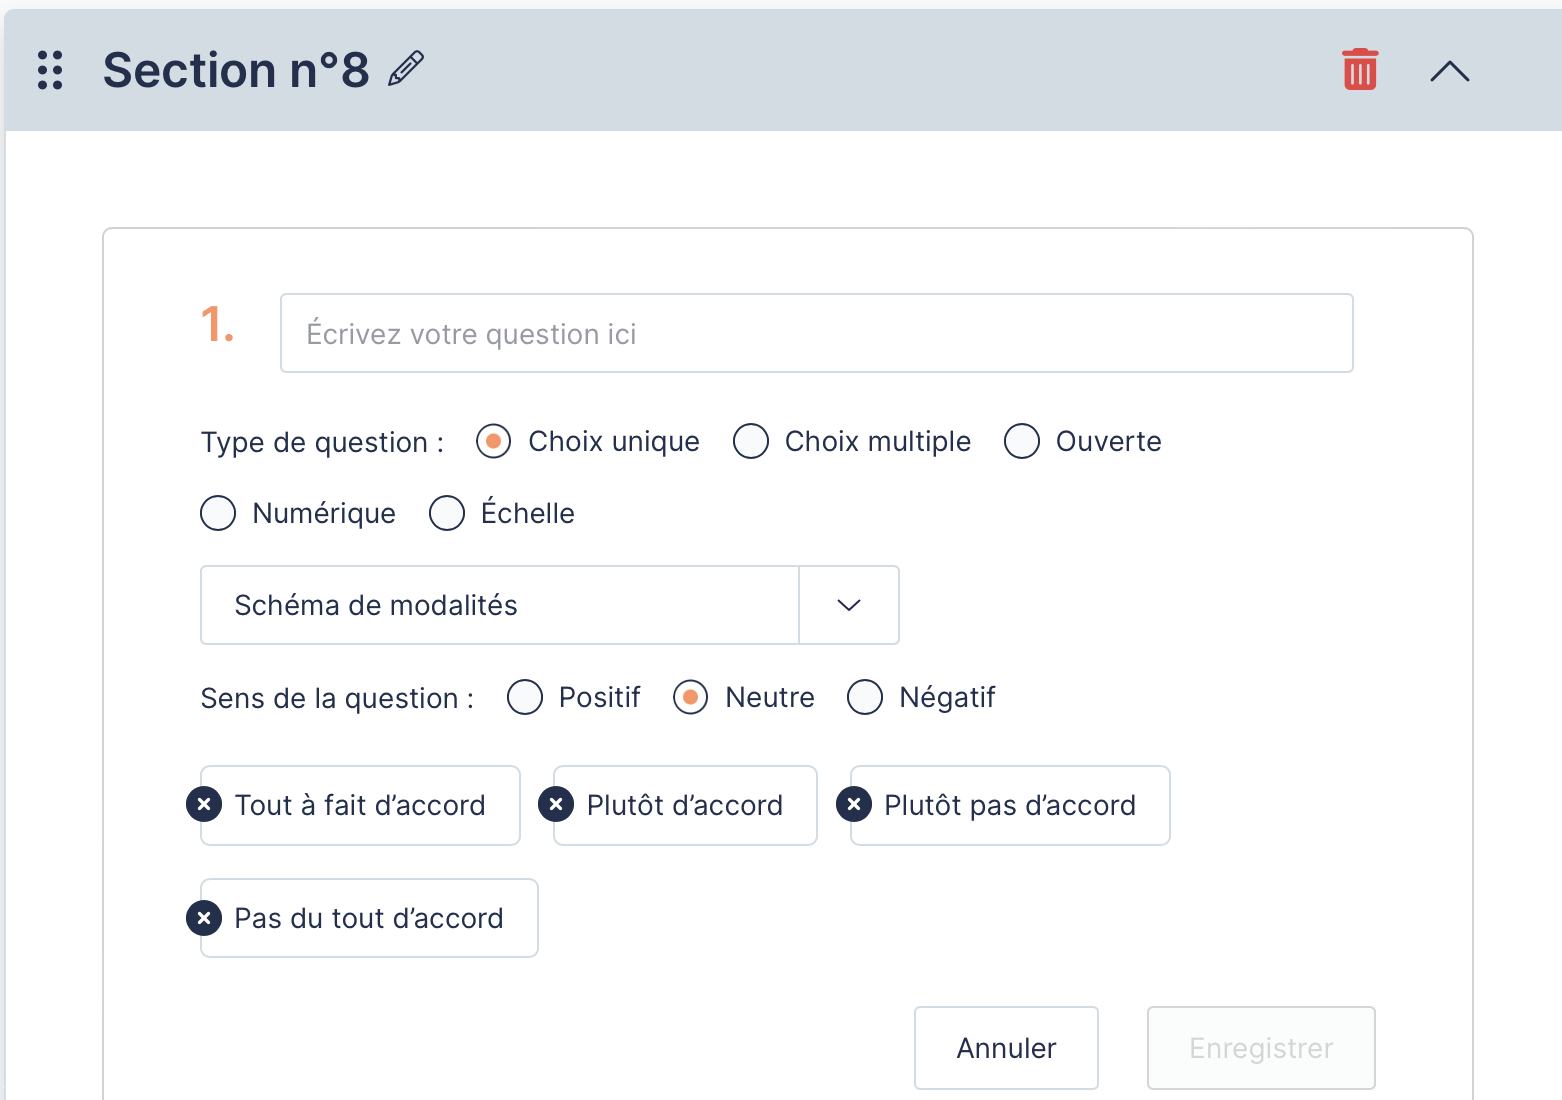The image size is (1562, 1100).
Task: Collapse Section n°8 with the chevron arrow
Action: coord(1449,71)
